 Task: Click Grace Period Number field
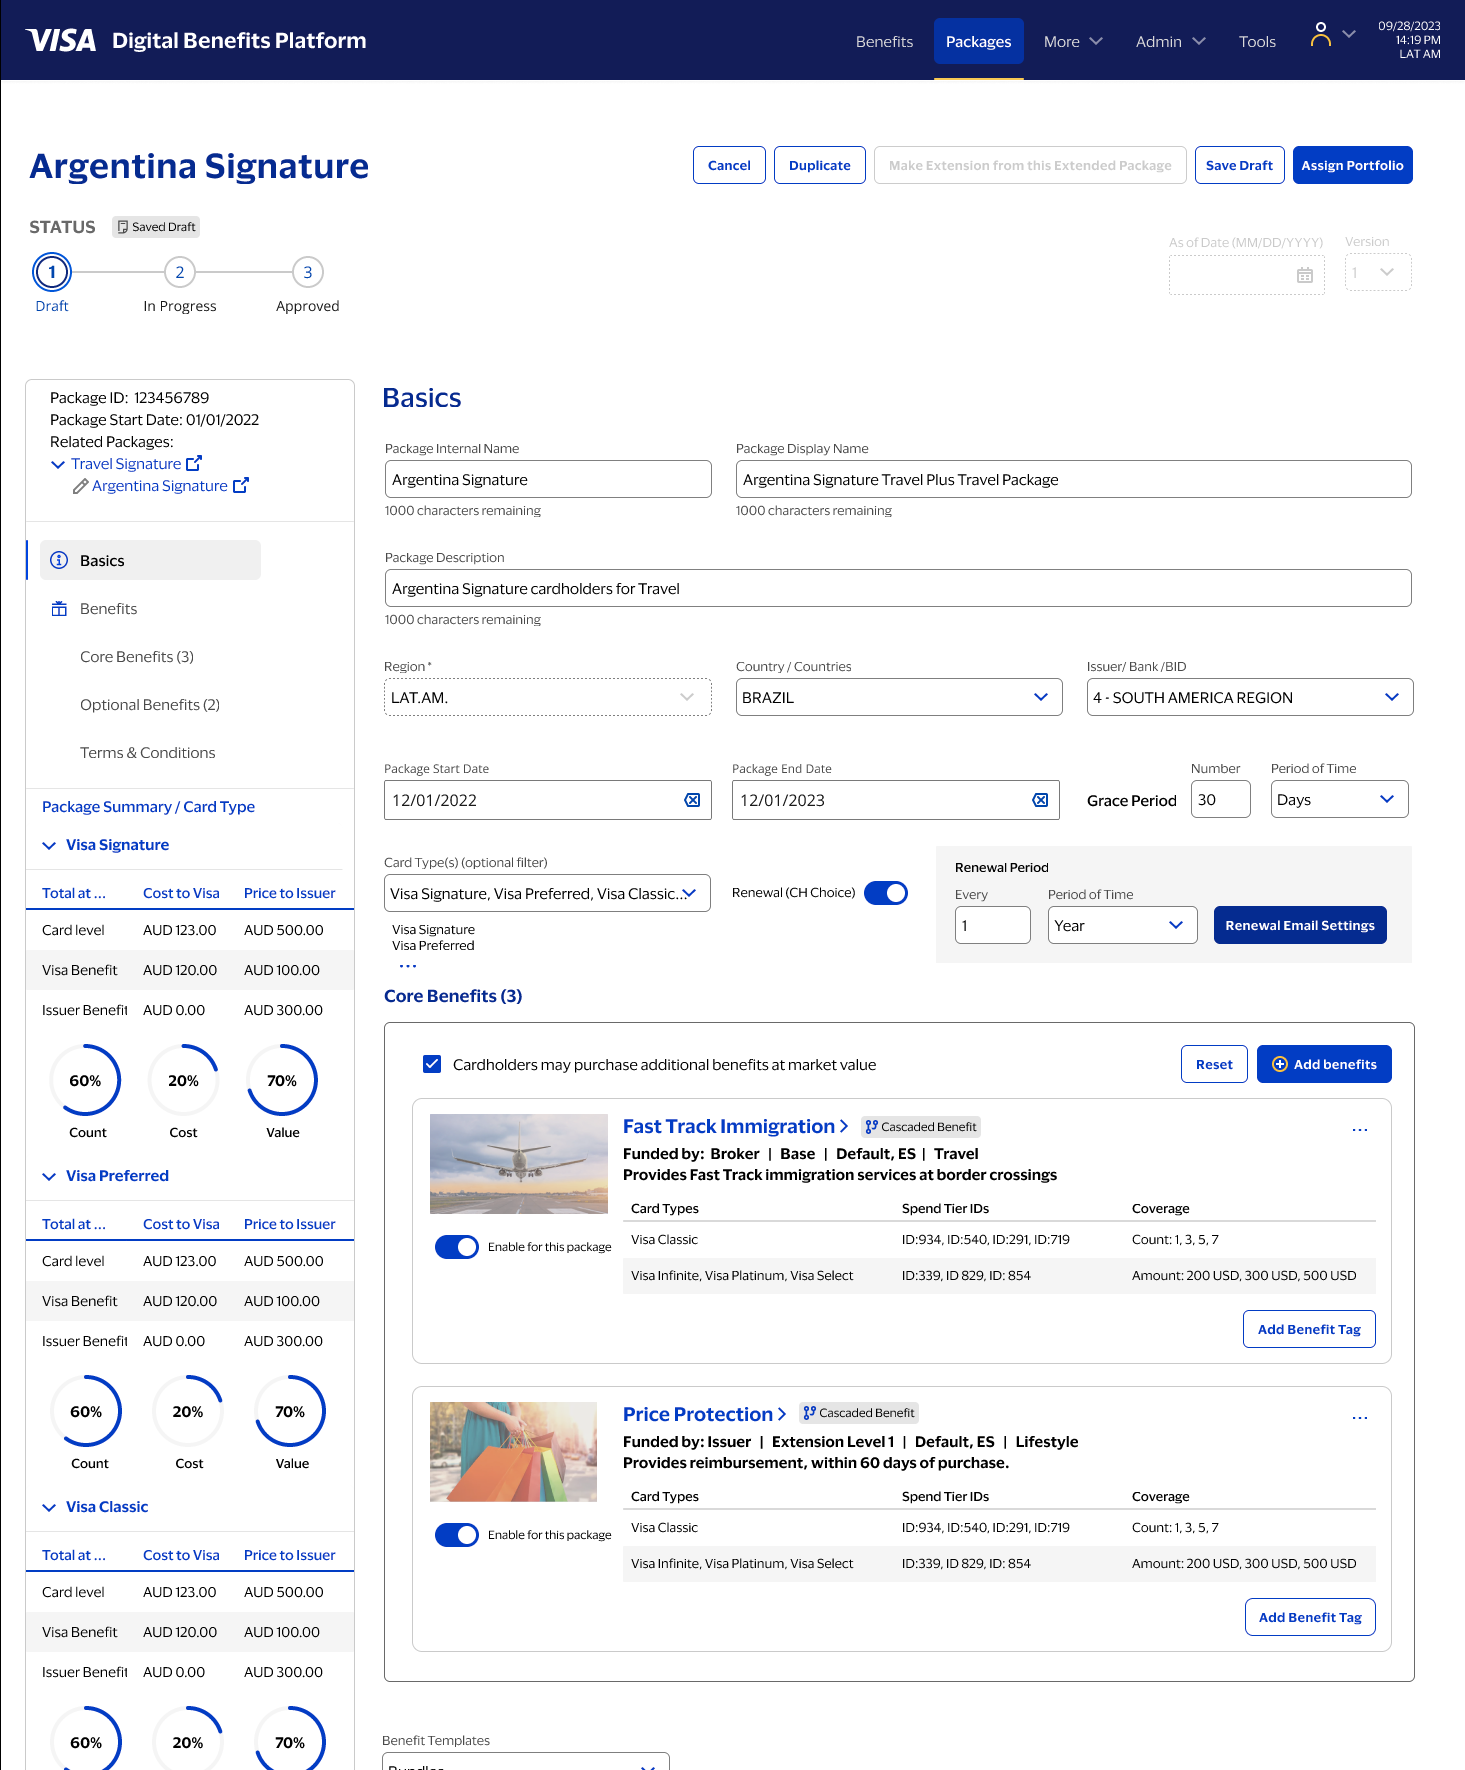point(1221,799)
